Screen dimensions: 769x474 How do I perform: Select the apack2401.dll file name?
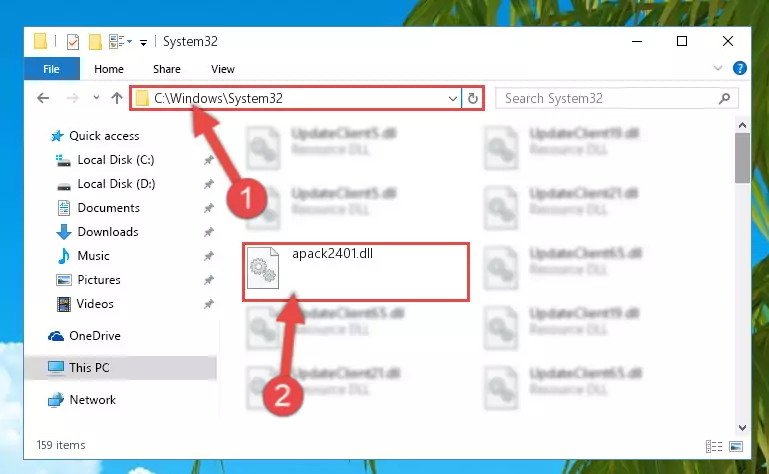point(332,254)
